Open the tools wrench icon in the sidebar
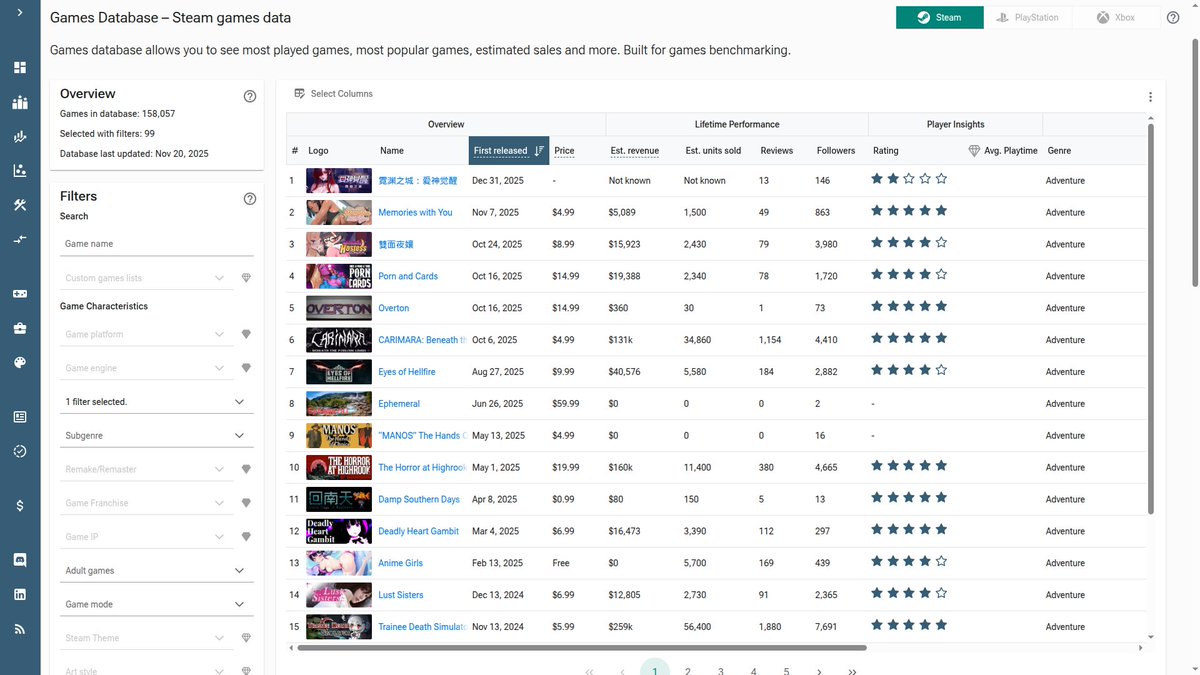Screen dimensions: 1200x675 [20, 206]
